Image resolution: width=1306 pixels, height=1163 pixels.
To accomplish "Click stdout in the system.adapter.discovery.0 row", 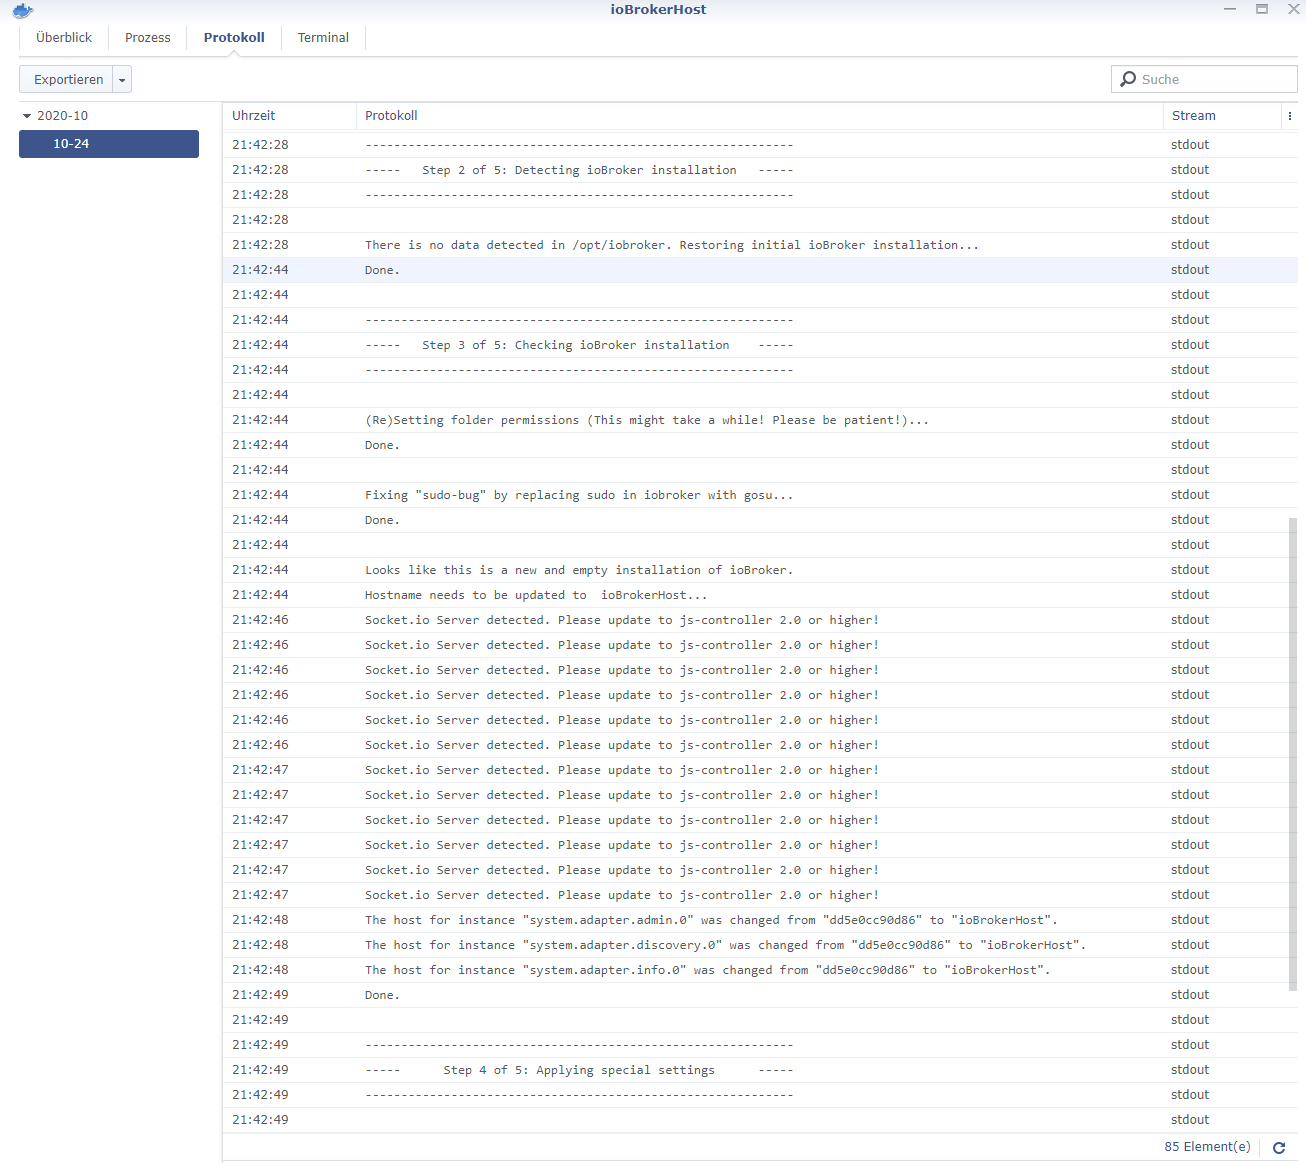I will (1190, 945).
